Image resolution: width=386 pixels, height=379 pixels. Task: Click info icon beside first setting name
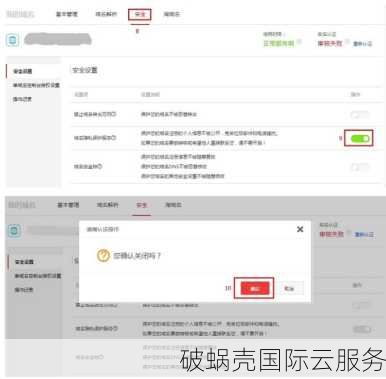coord(114,114)
